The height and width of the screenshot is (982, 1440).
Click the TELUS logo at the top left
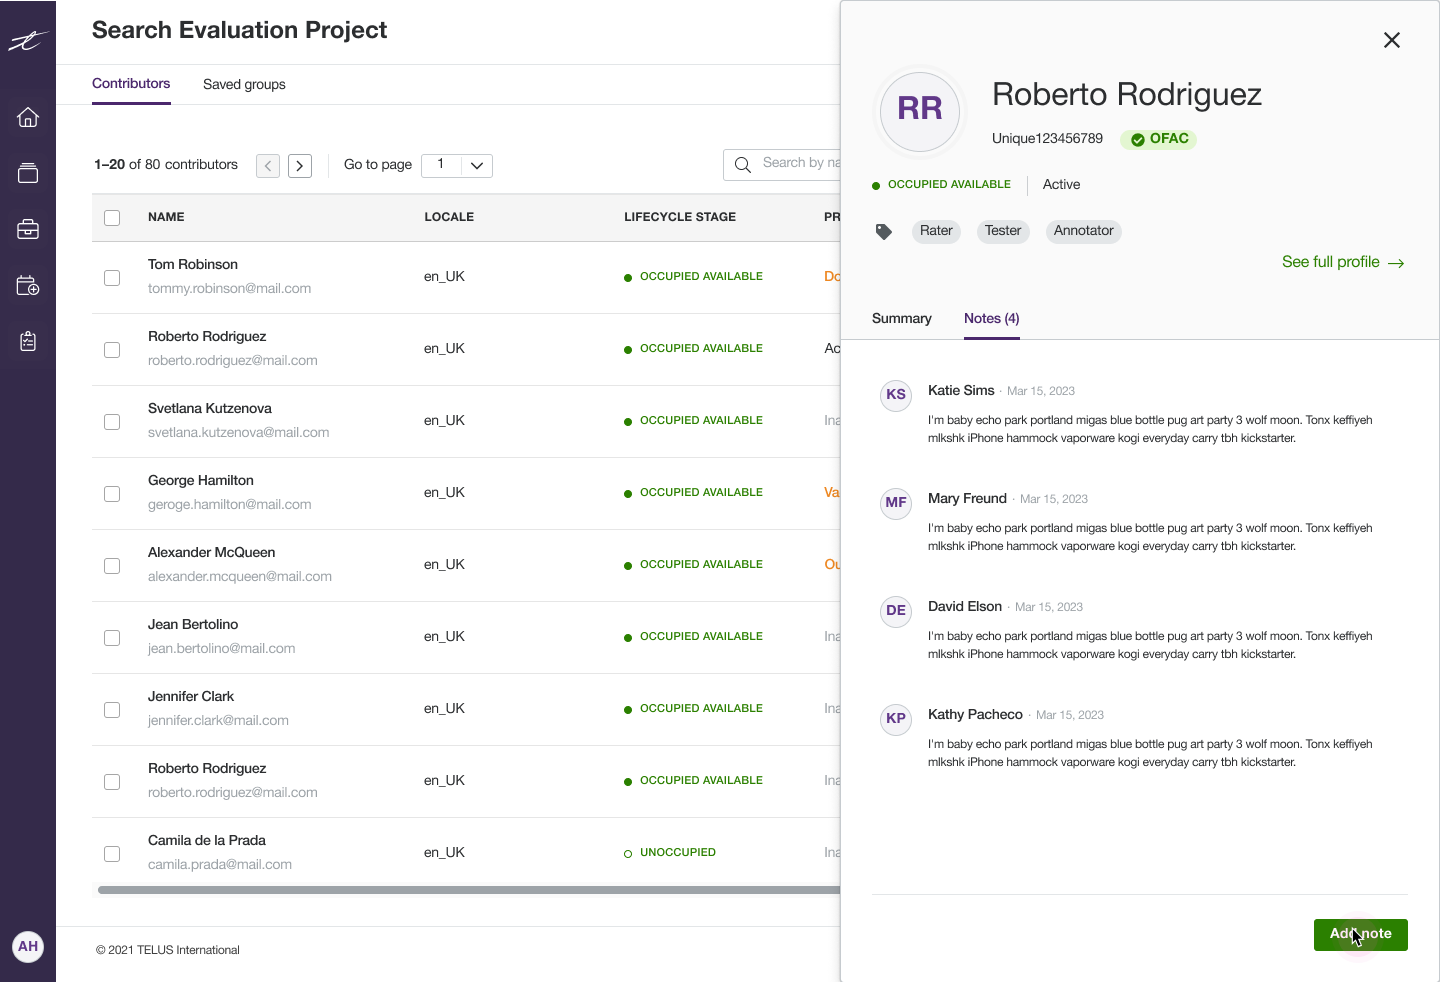point(28,40)
